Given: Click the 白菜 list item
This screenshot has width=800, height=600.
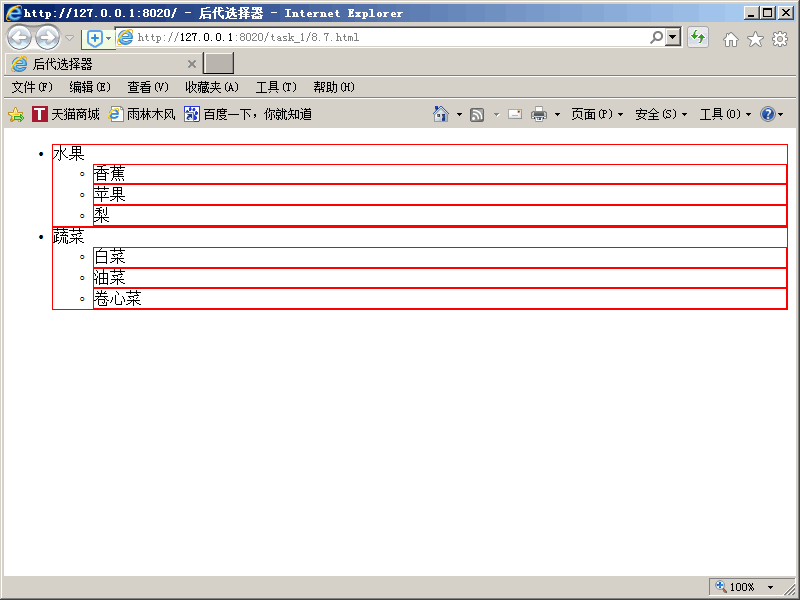Looking at the screenshot, I should click(440, 257).
